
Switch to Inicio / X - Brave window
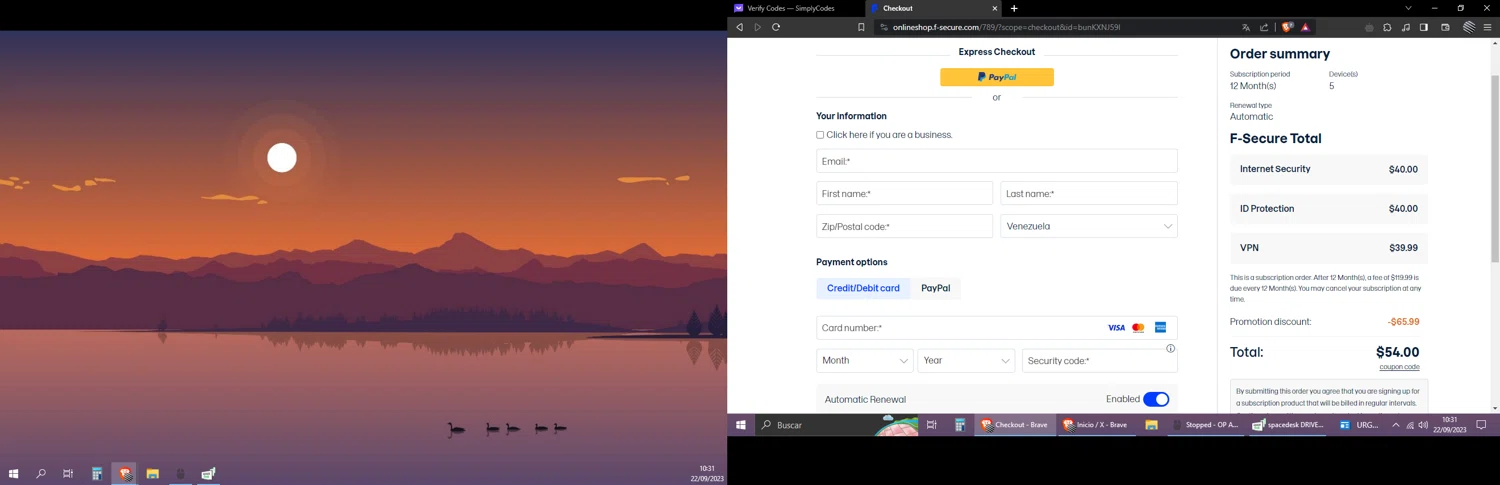1096,425
